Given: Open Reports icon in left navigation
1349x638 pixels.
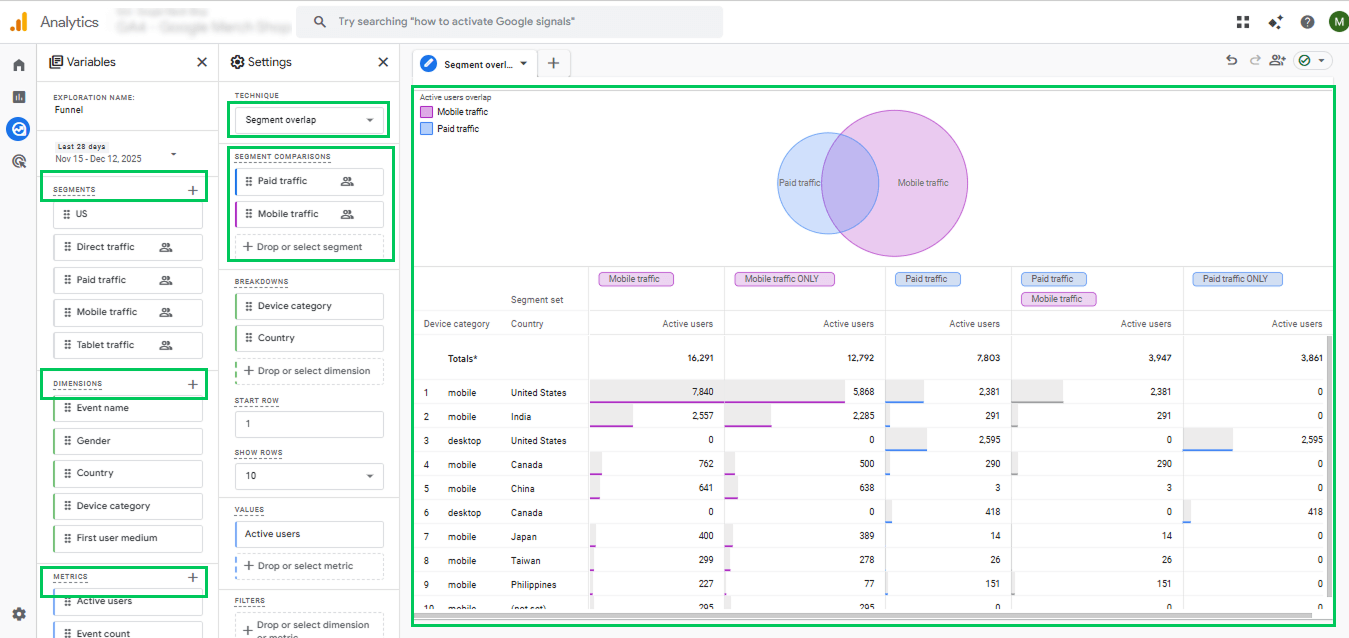Looking at the screenshot, I should (x=19, y=97).
